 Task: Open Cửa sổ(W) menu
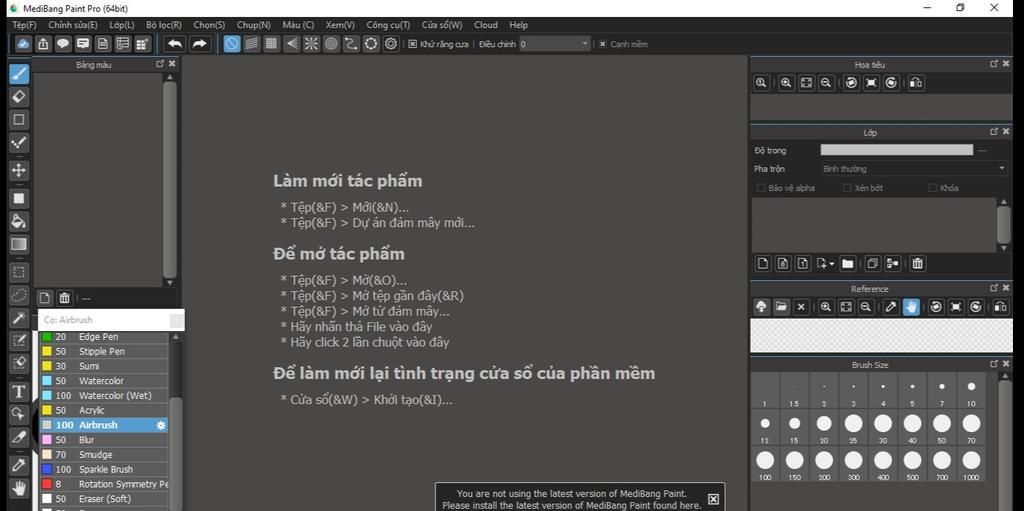click(x=441, y=25)
